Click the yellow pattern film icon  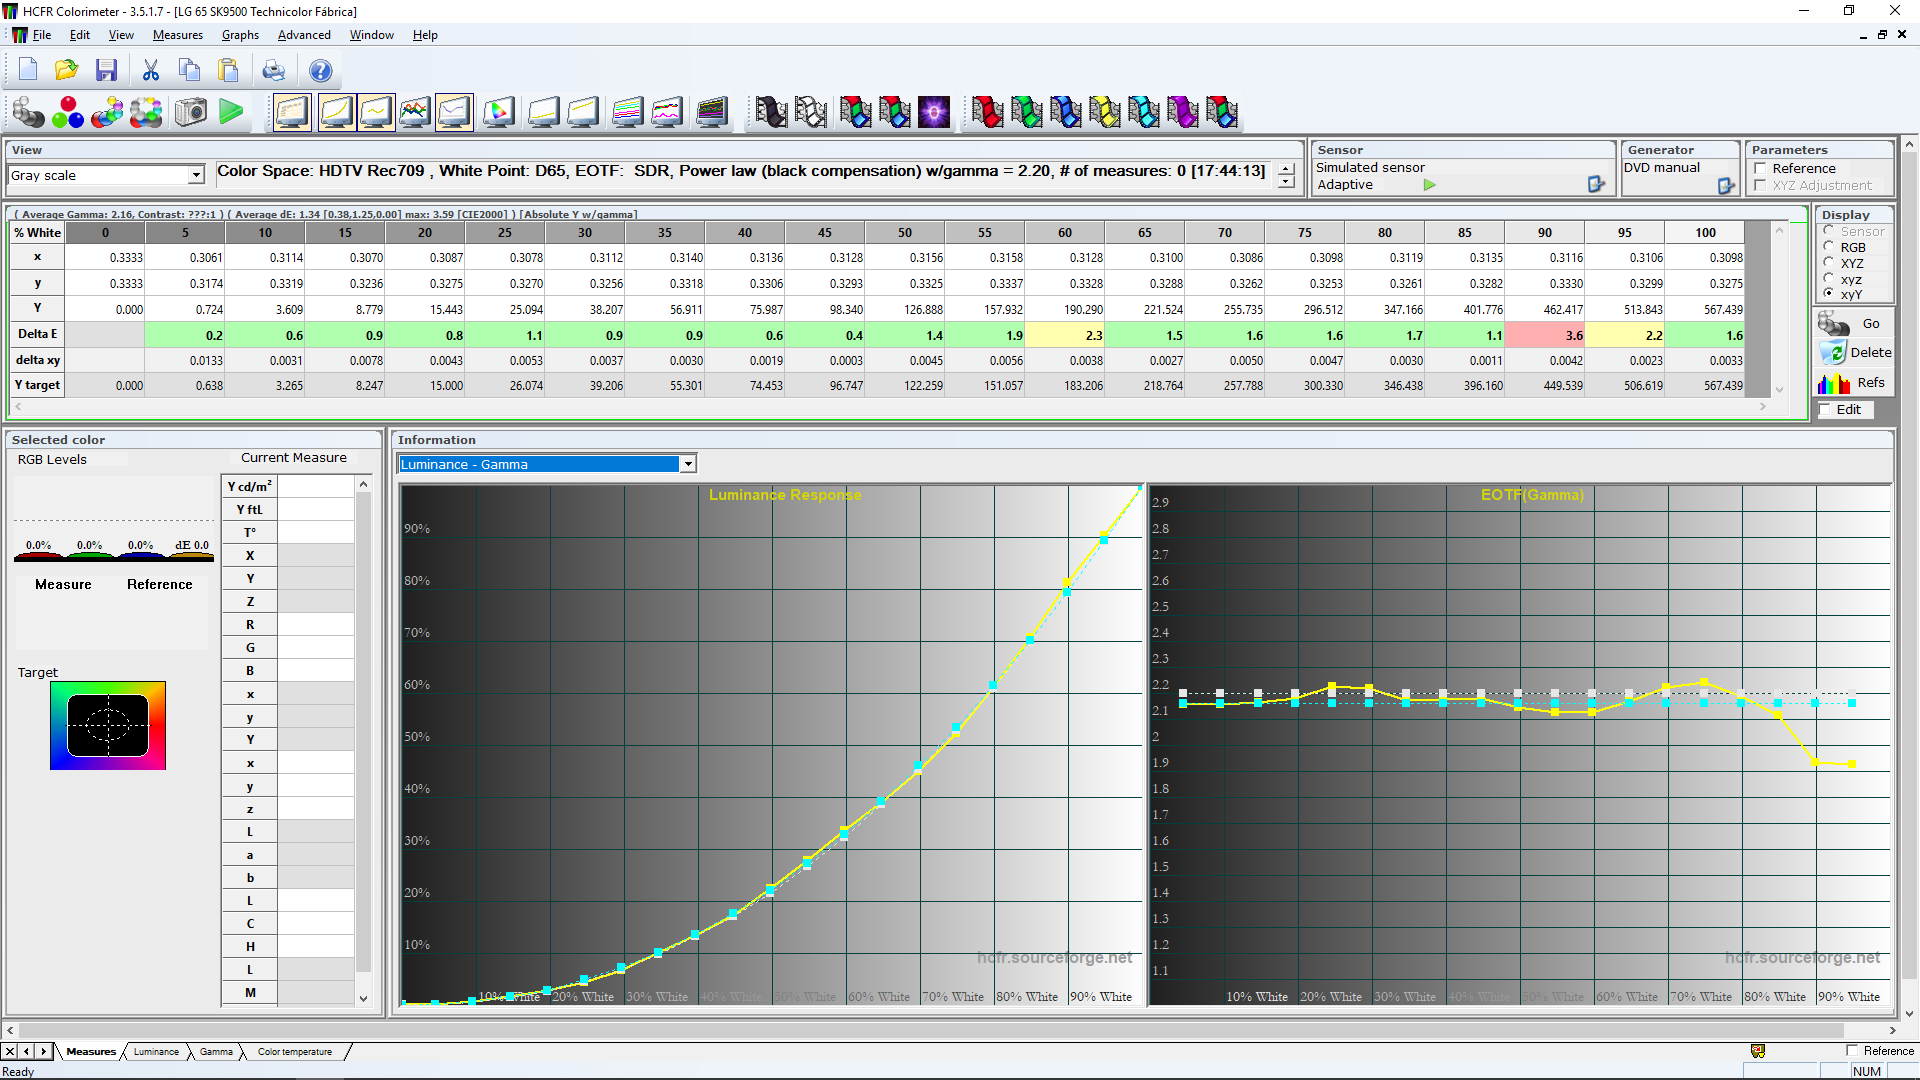point(1104,112)
